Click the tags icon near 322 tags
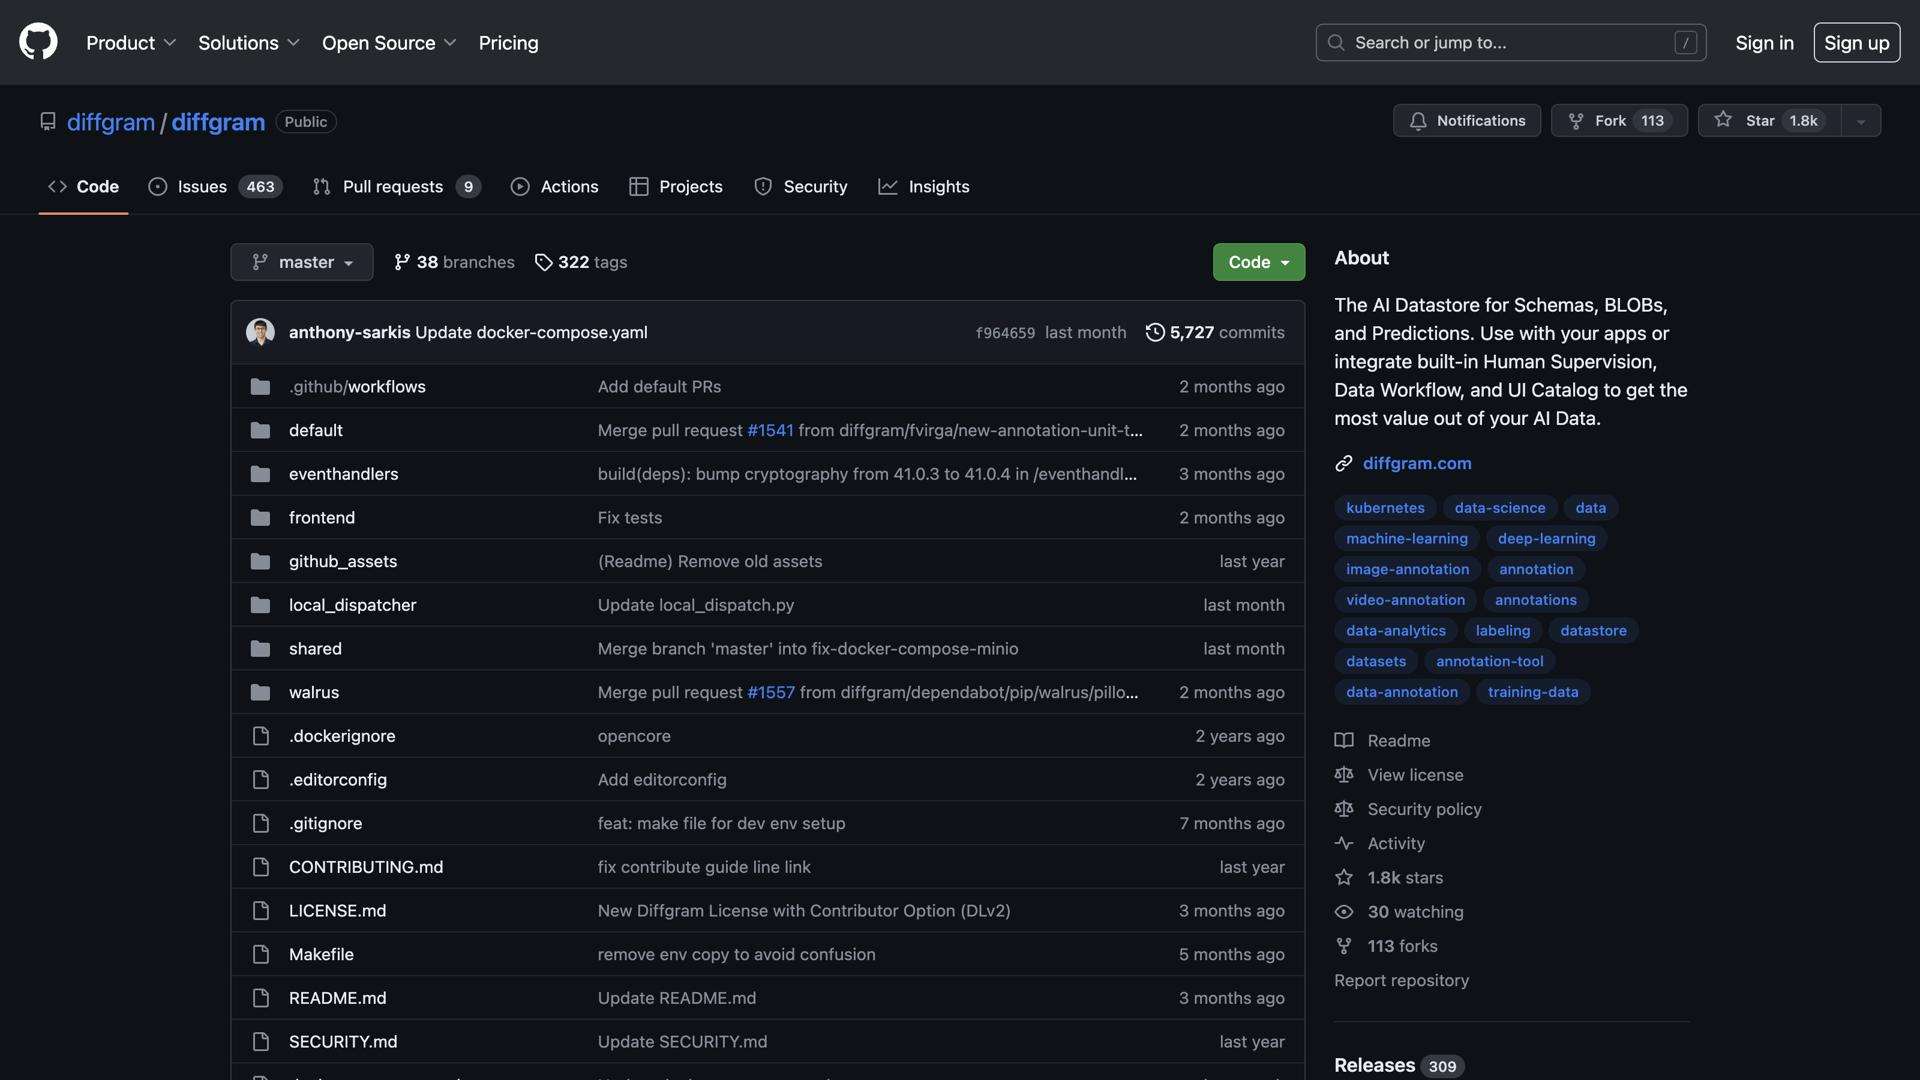1920x1080 pixels. coord(543,262)
